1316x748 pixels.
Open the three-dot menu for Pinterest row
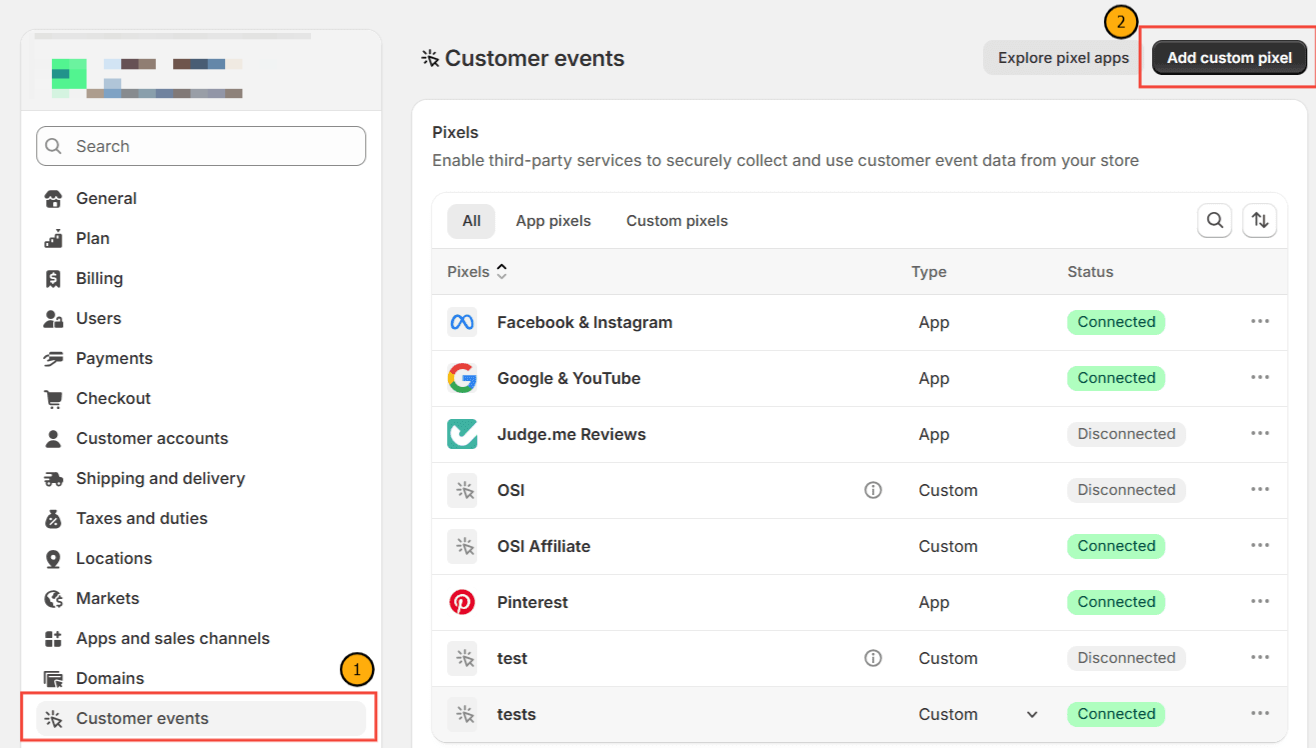pos(1259,602)
